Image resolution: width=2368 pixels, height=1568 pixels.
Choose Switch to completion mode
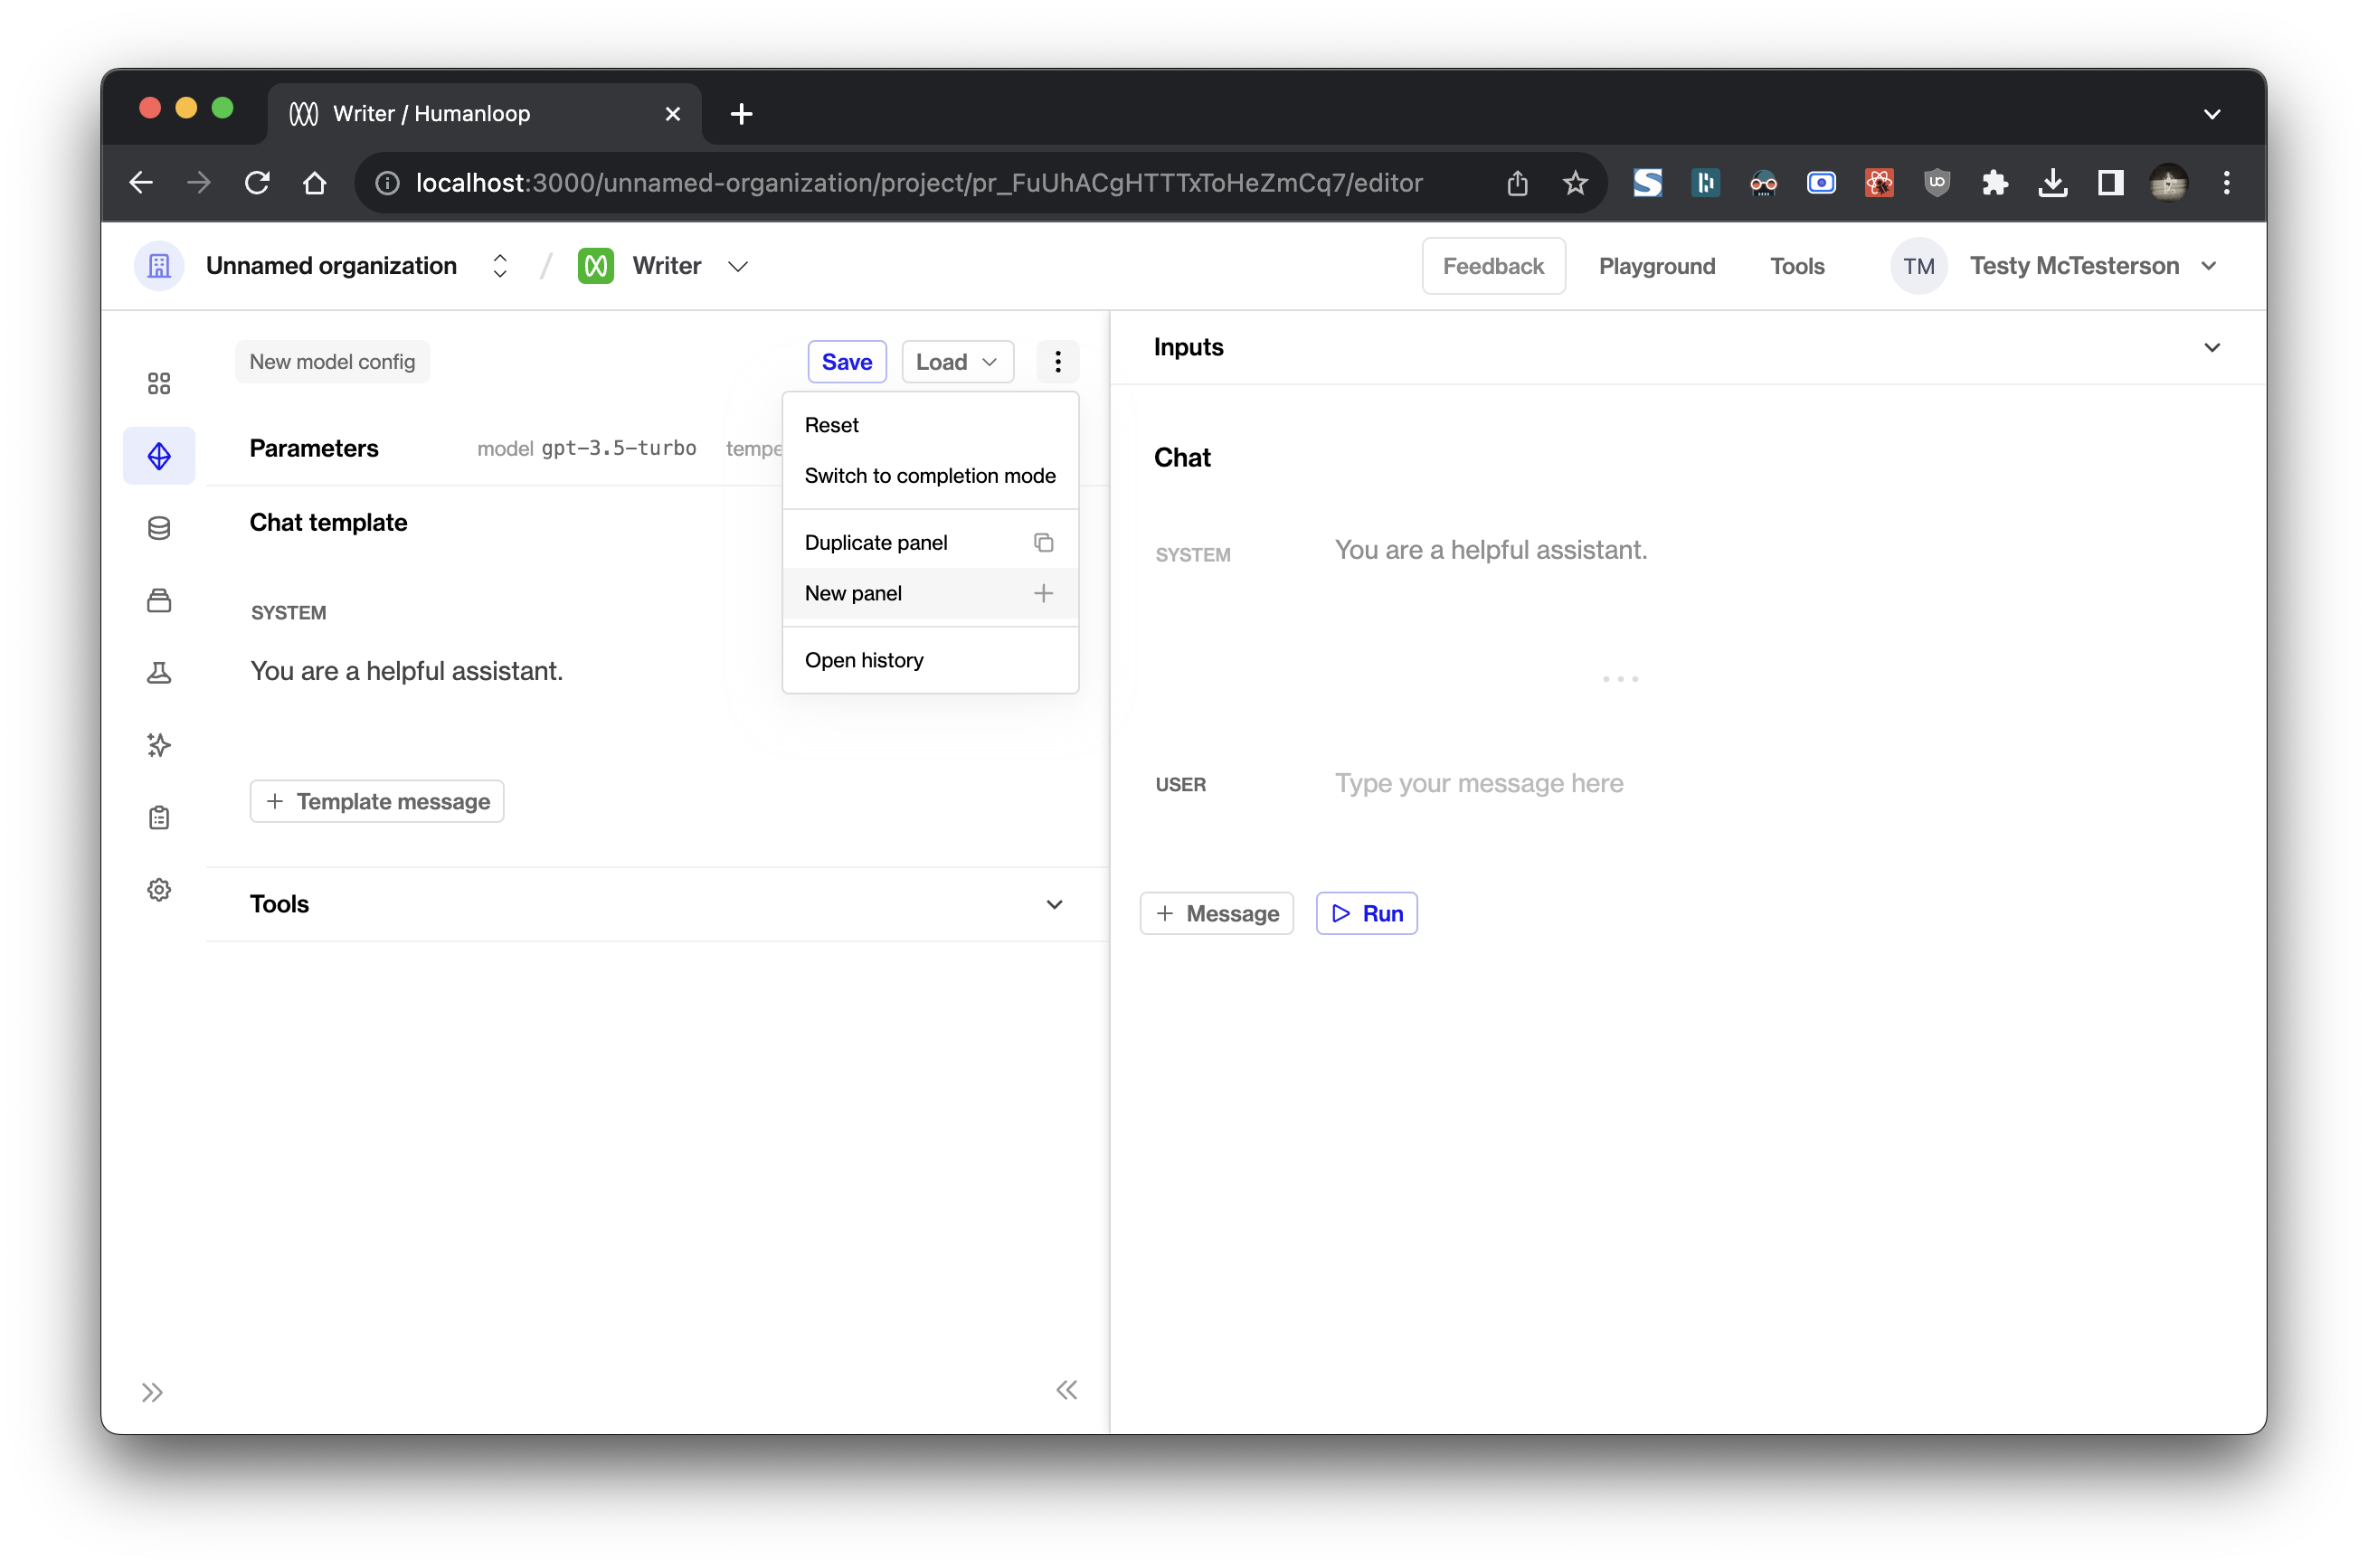coord(929,476)
